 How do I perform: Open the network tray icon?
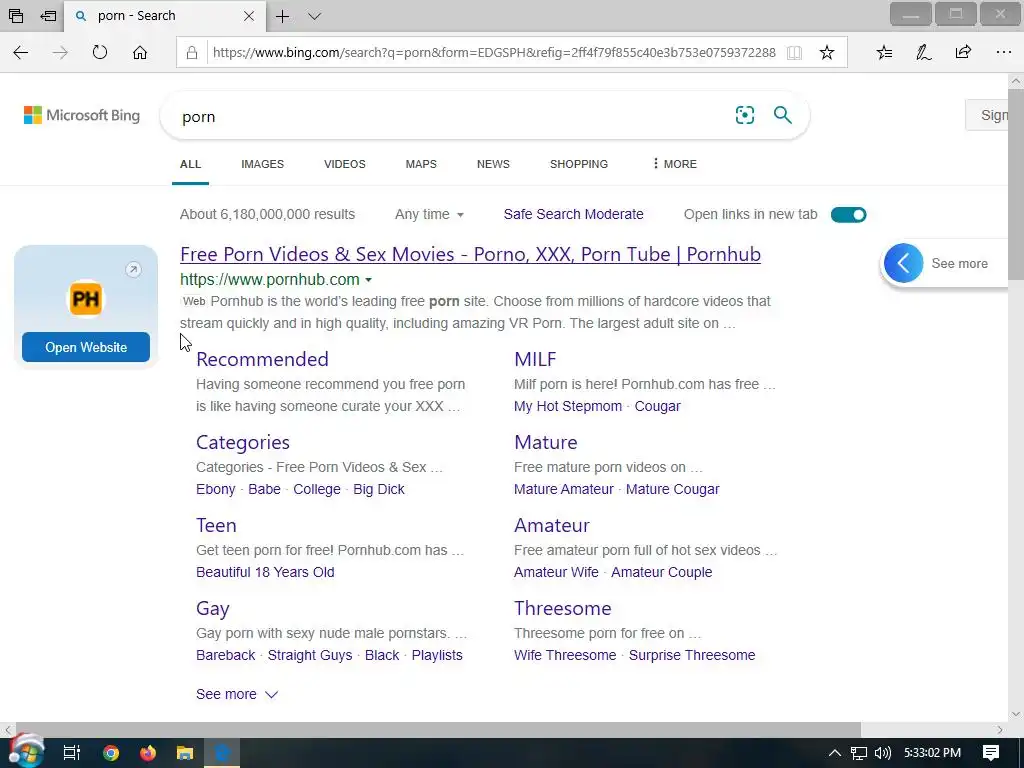pyautogui.click(x=859, y=753)
